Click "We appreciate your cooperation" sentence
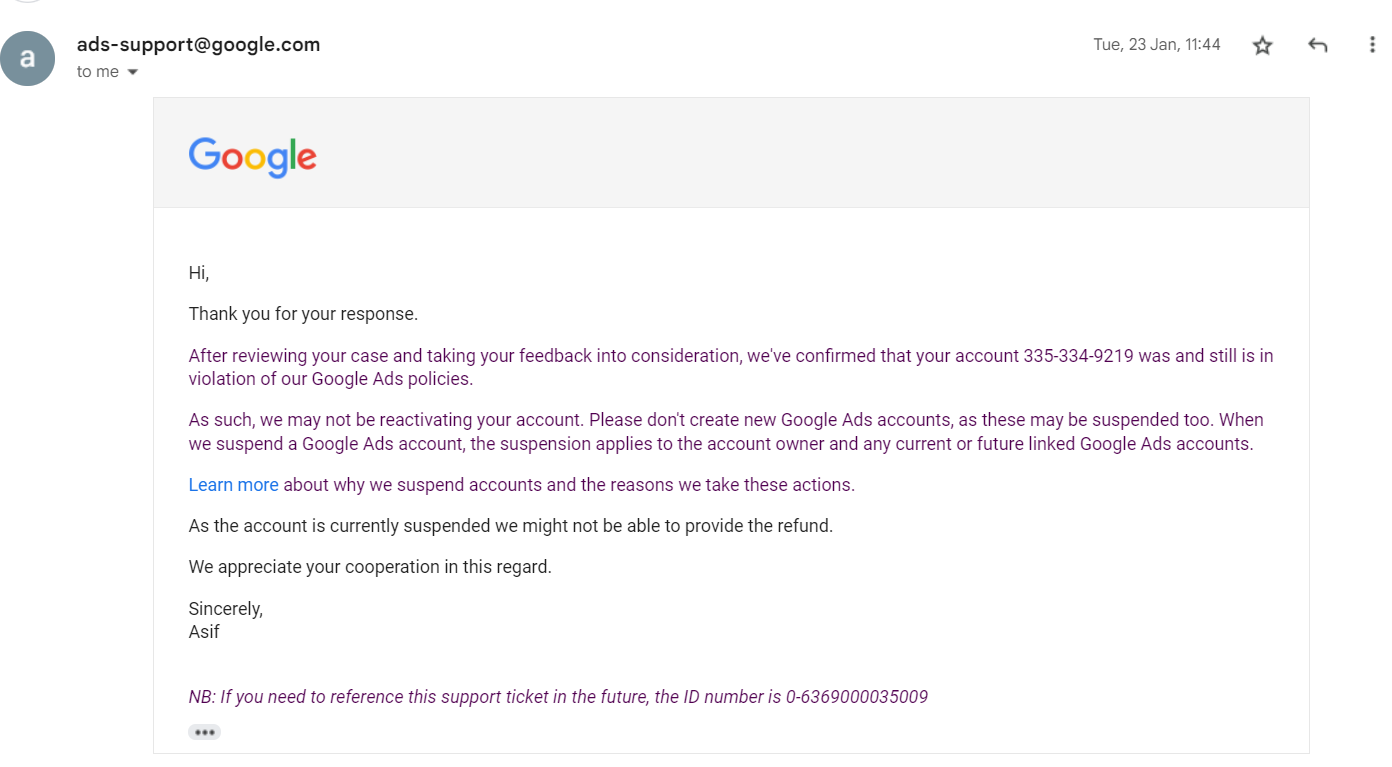This screenshot has height=767, width=1392. pyautogui.click(x=370, y=567)
